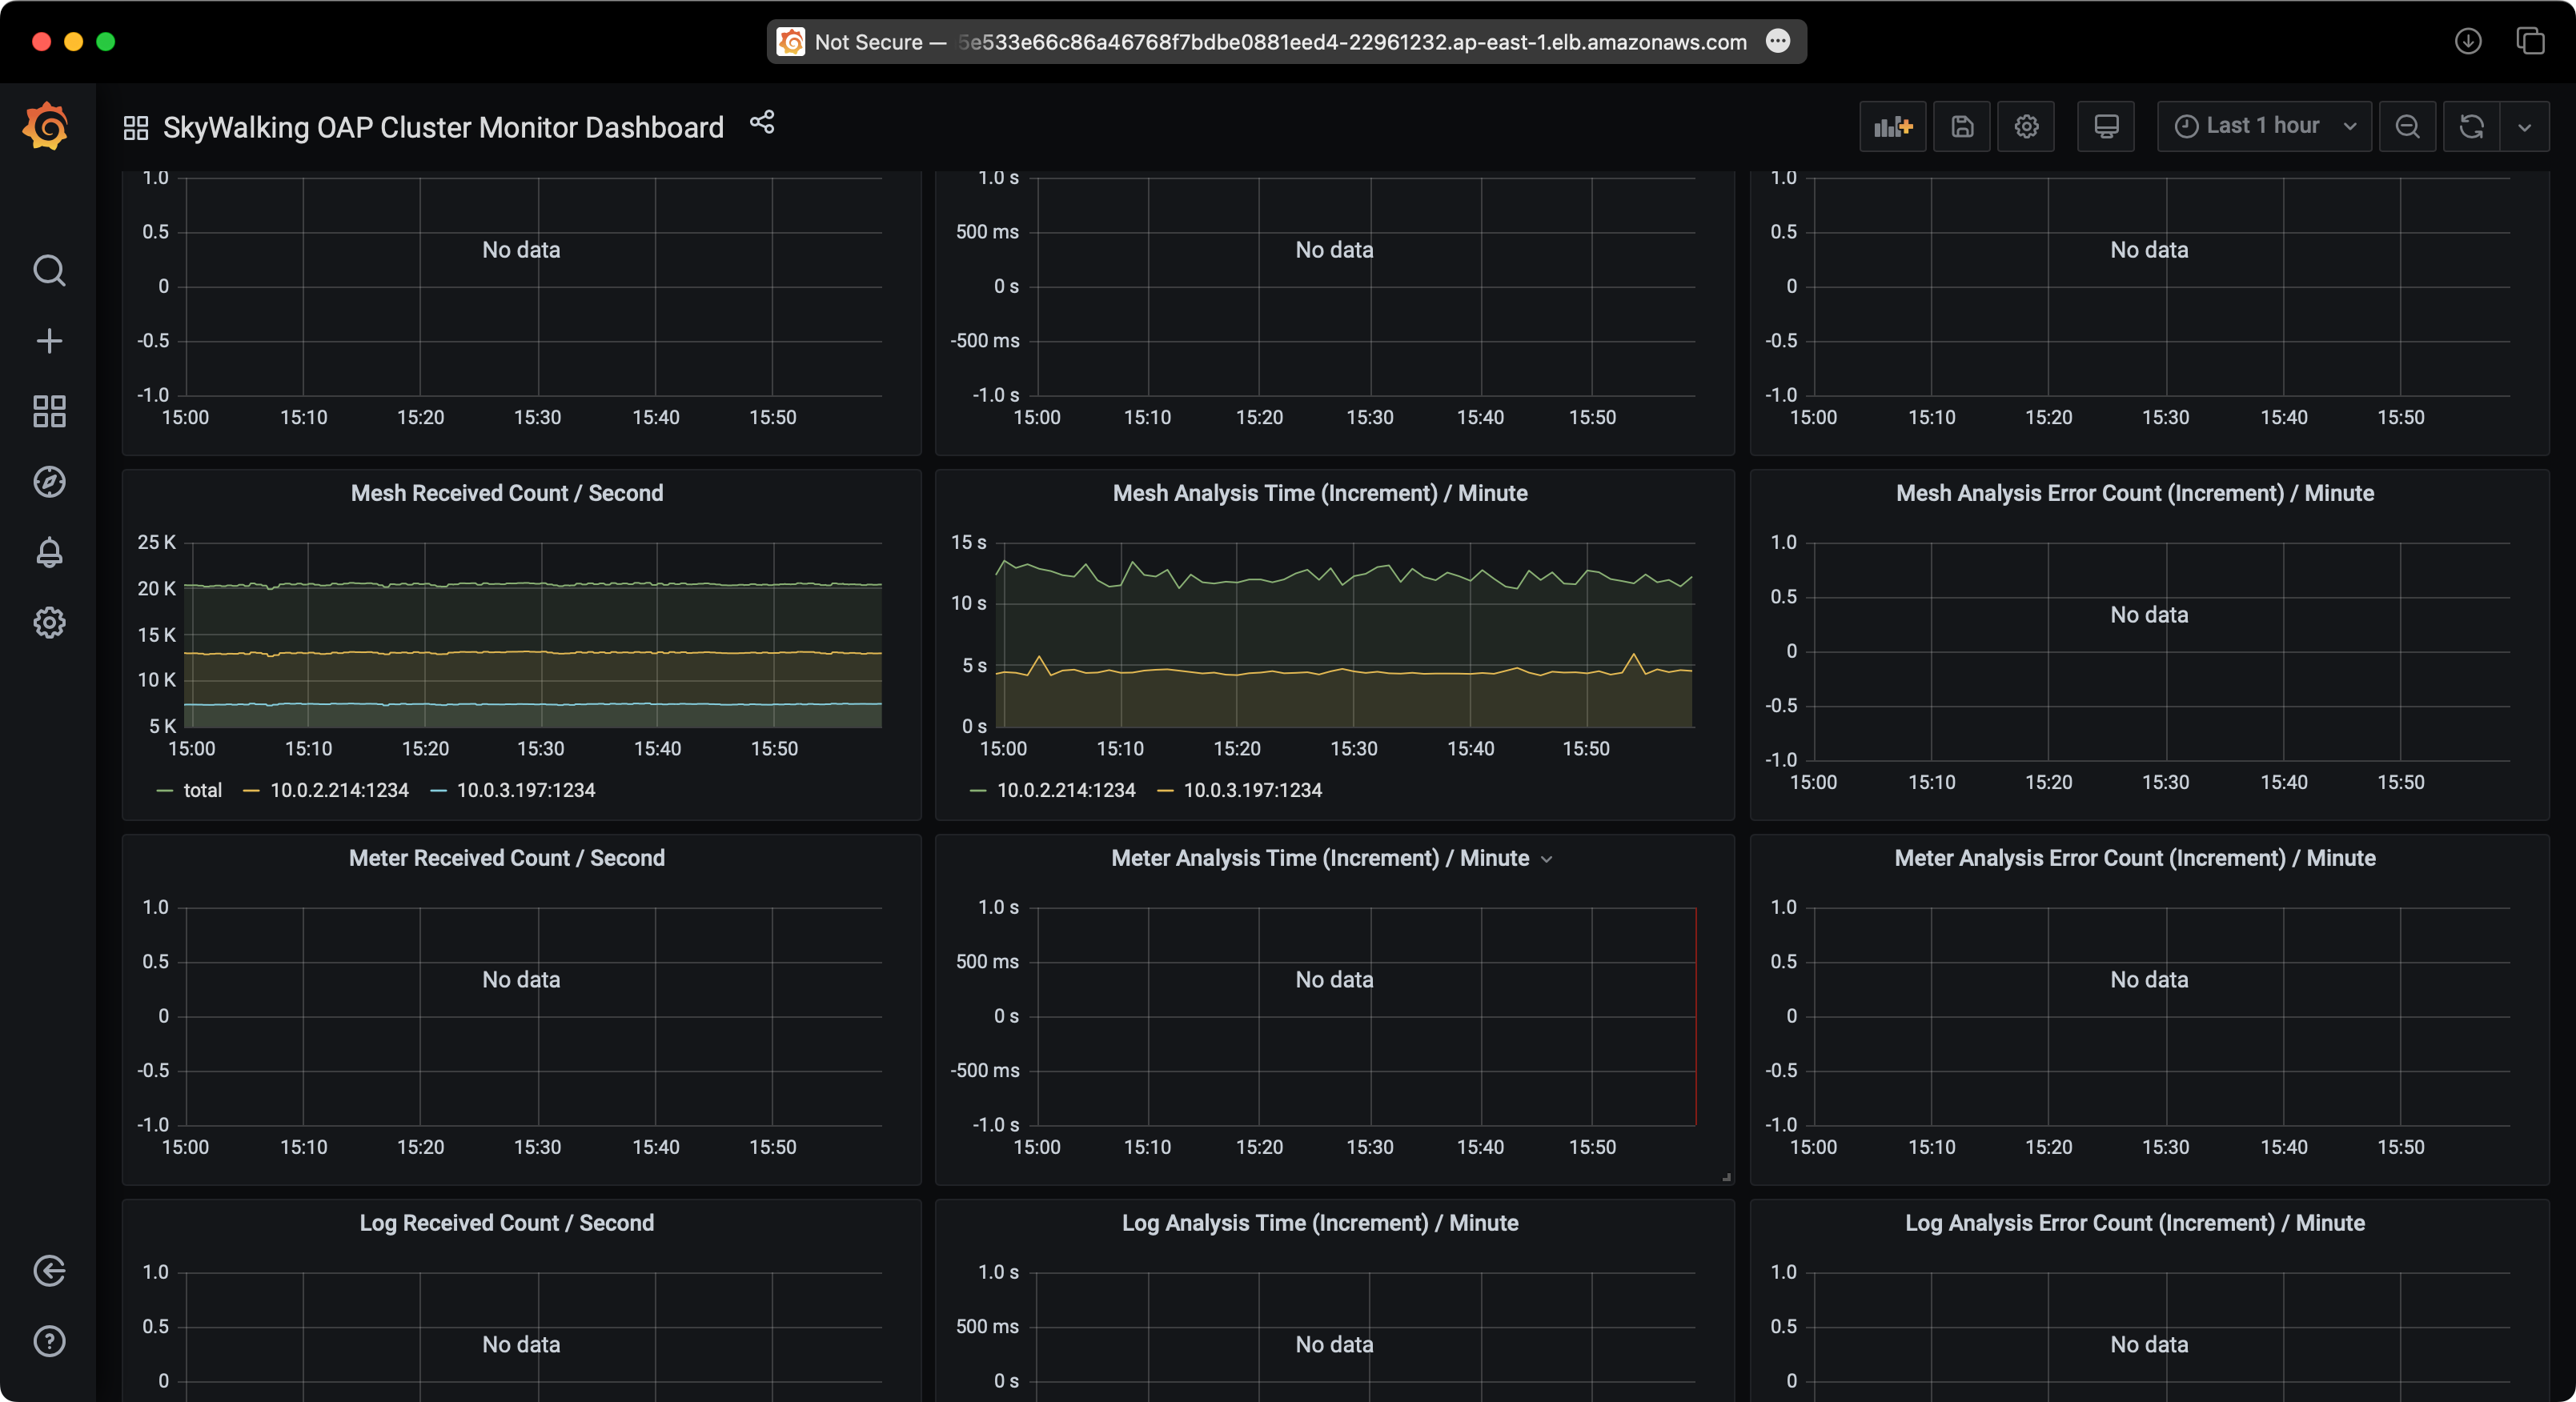Toggle 10.0.2.214:1234 in Mesh Analysis Time legend
This screenshot has height=1402, width=2576.
(1065, 790)
